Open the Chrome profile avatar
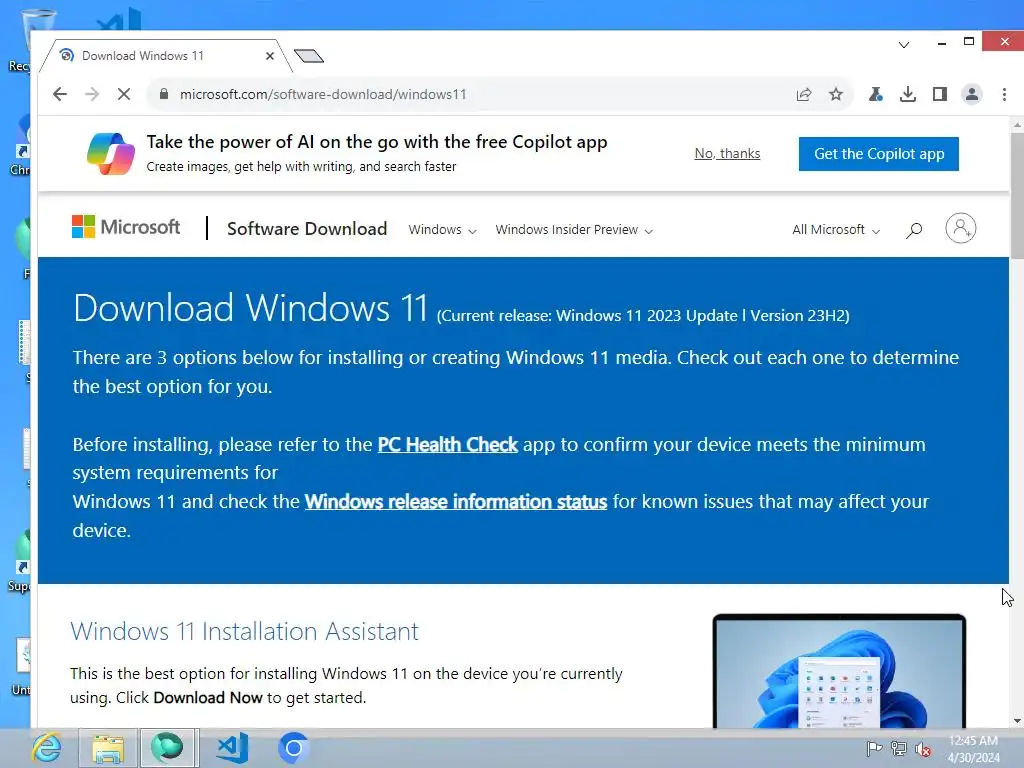This screenshot has width=1024, height=768. pyautogui.click(x=972, y=94)
